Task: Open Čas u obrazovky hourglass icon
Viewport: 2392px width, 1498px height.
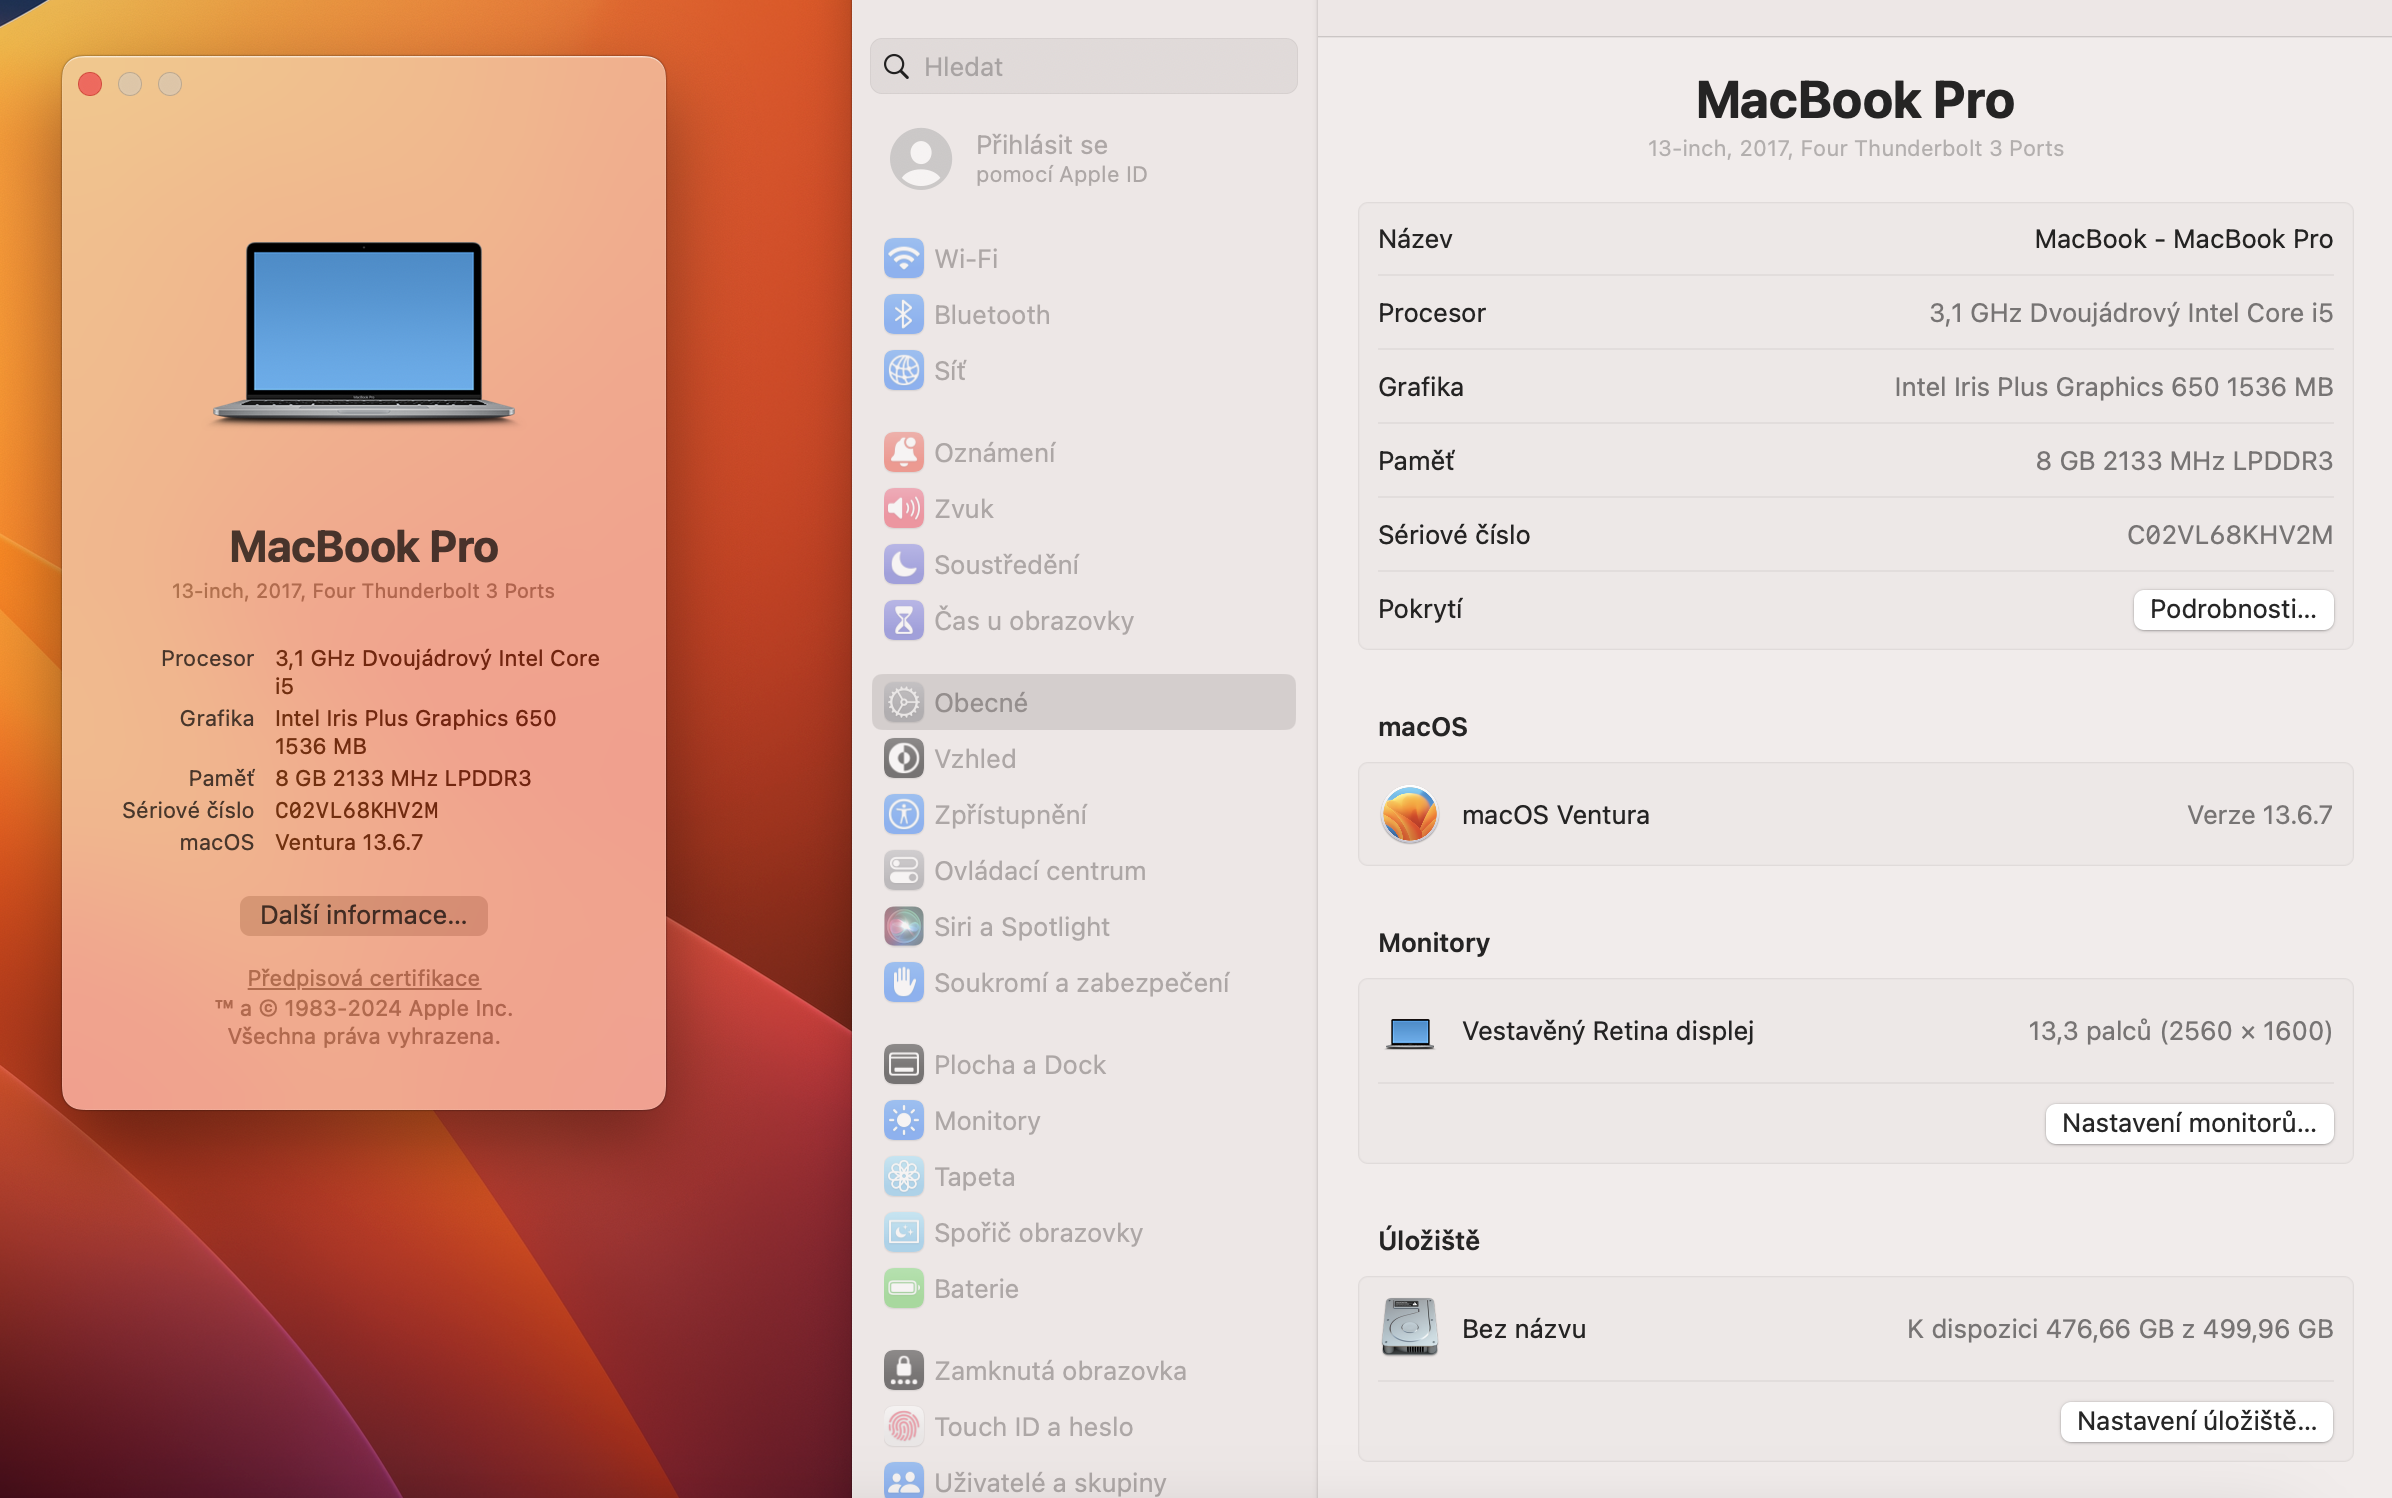Action: pos(903,621)
